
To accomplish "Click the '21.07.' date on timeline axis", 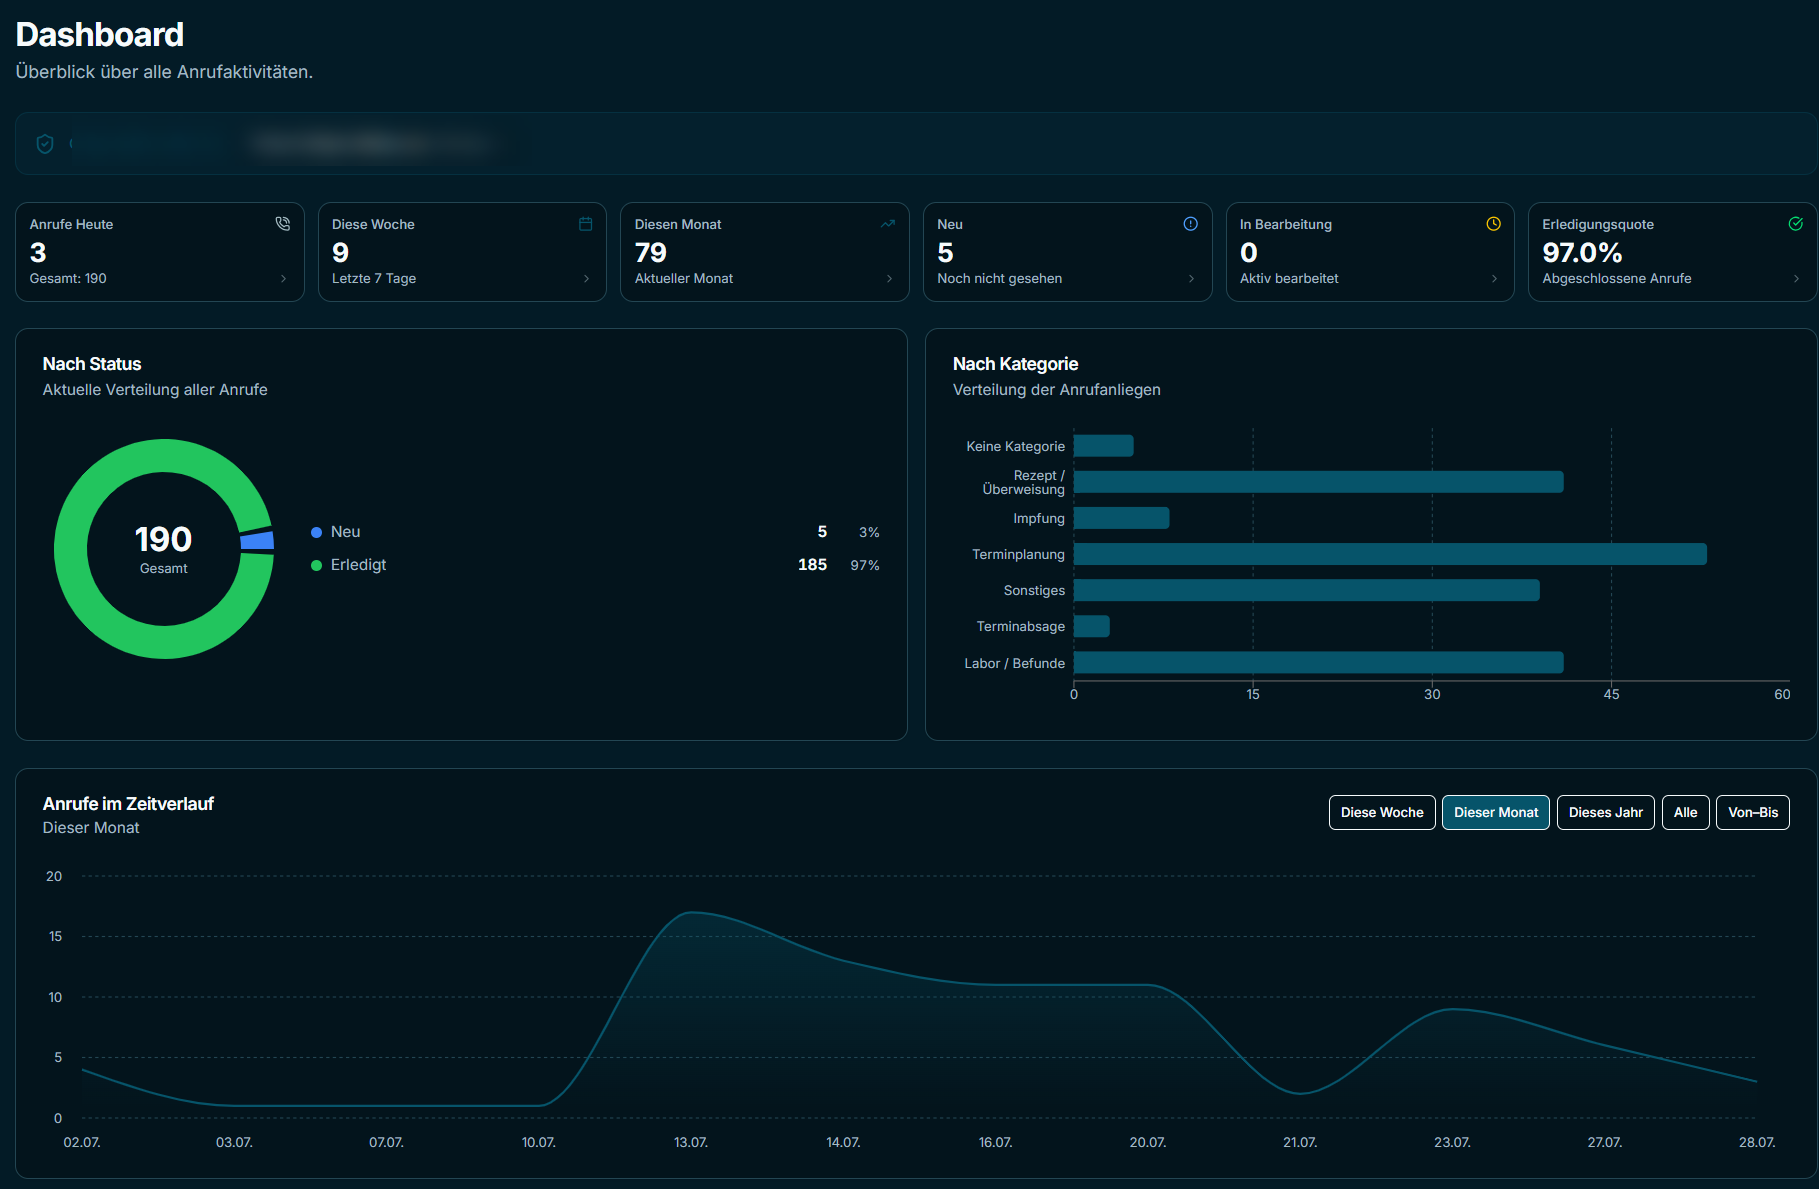I will coord(1300,1142).
